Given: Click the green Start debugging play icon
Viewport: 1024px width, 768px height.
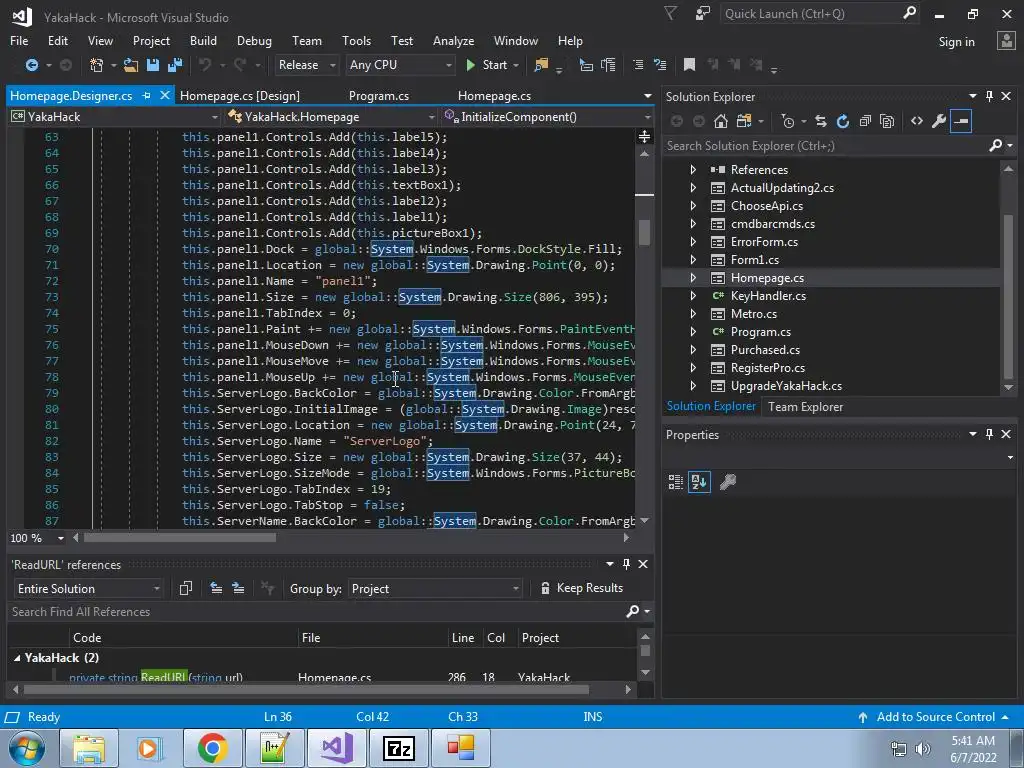Looking at the screenshot, I should [470, 65].
